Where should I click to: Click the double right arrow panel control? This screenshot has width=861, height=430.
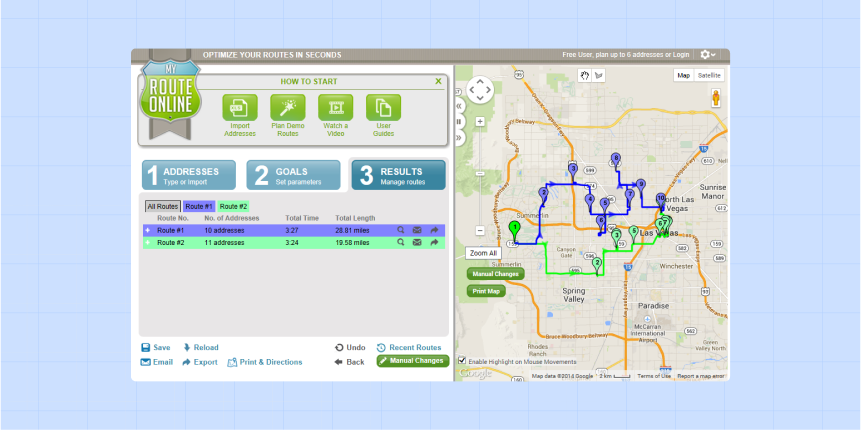[459, 137]
